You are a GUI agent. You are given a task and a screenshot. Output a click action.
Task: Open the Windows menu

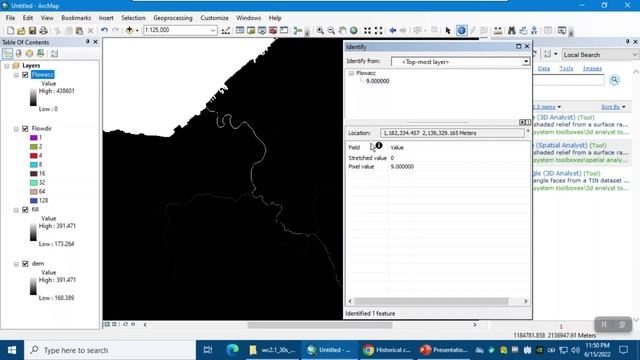coord(249,18)
